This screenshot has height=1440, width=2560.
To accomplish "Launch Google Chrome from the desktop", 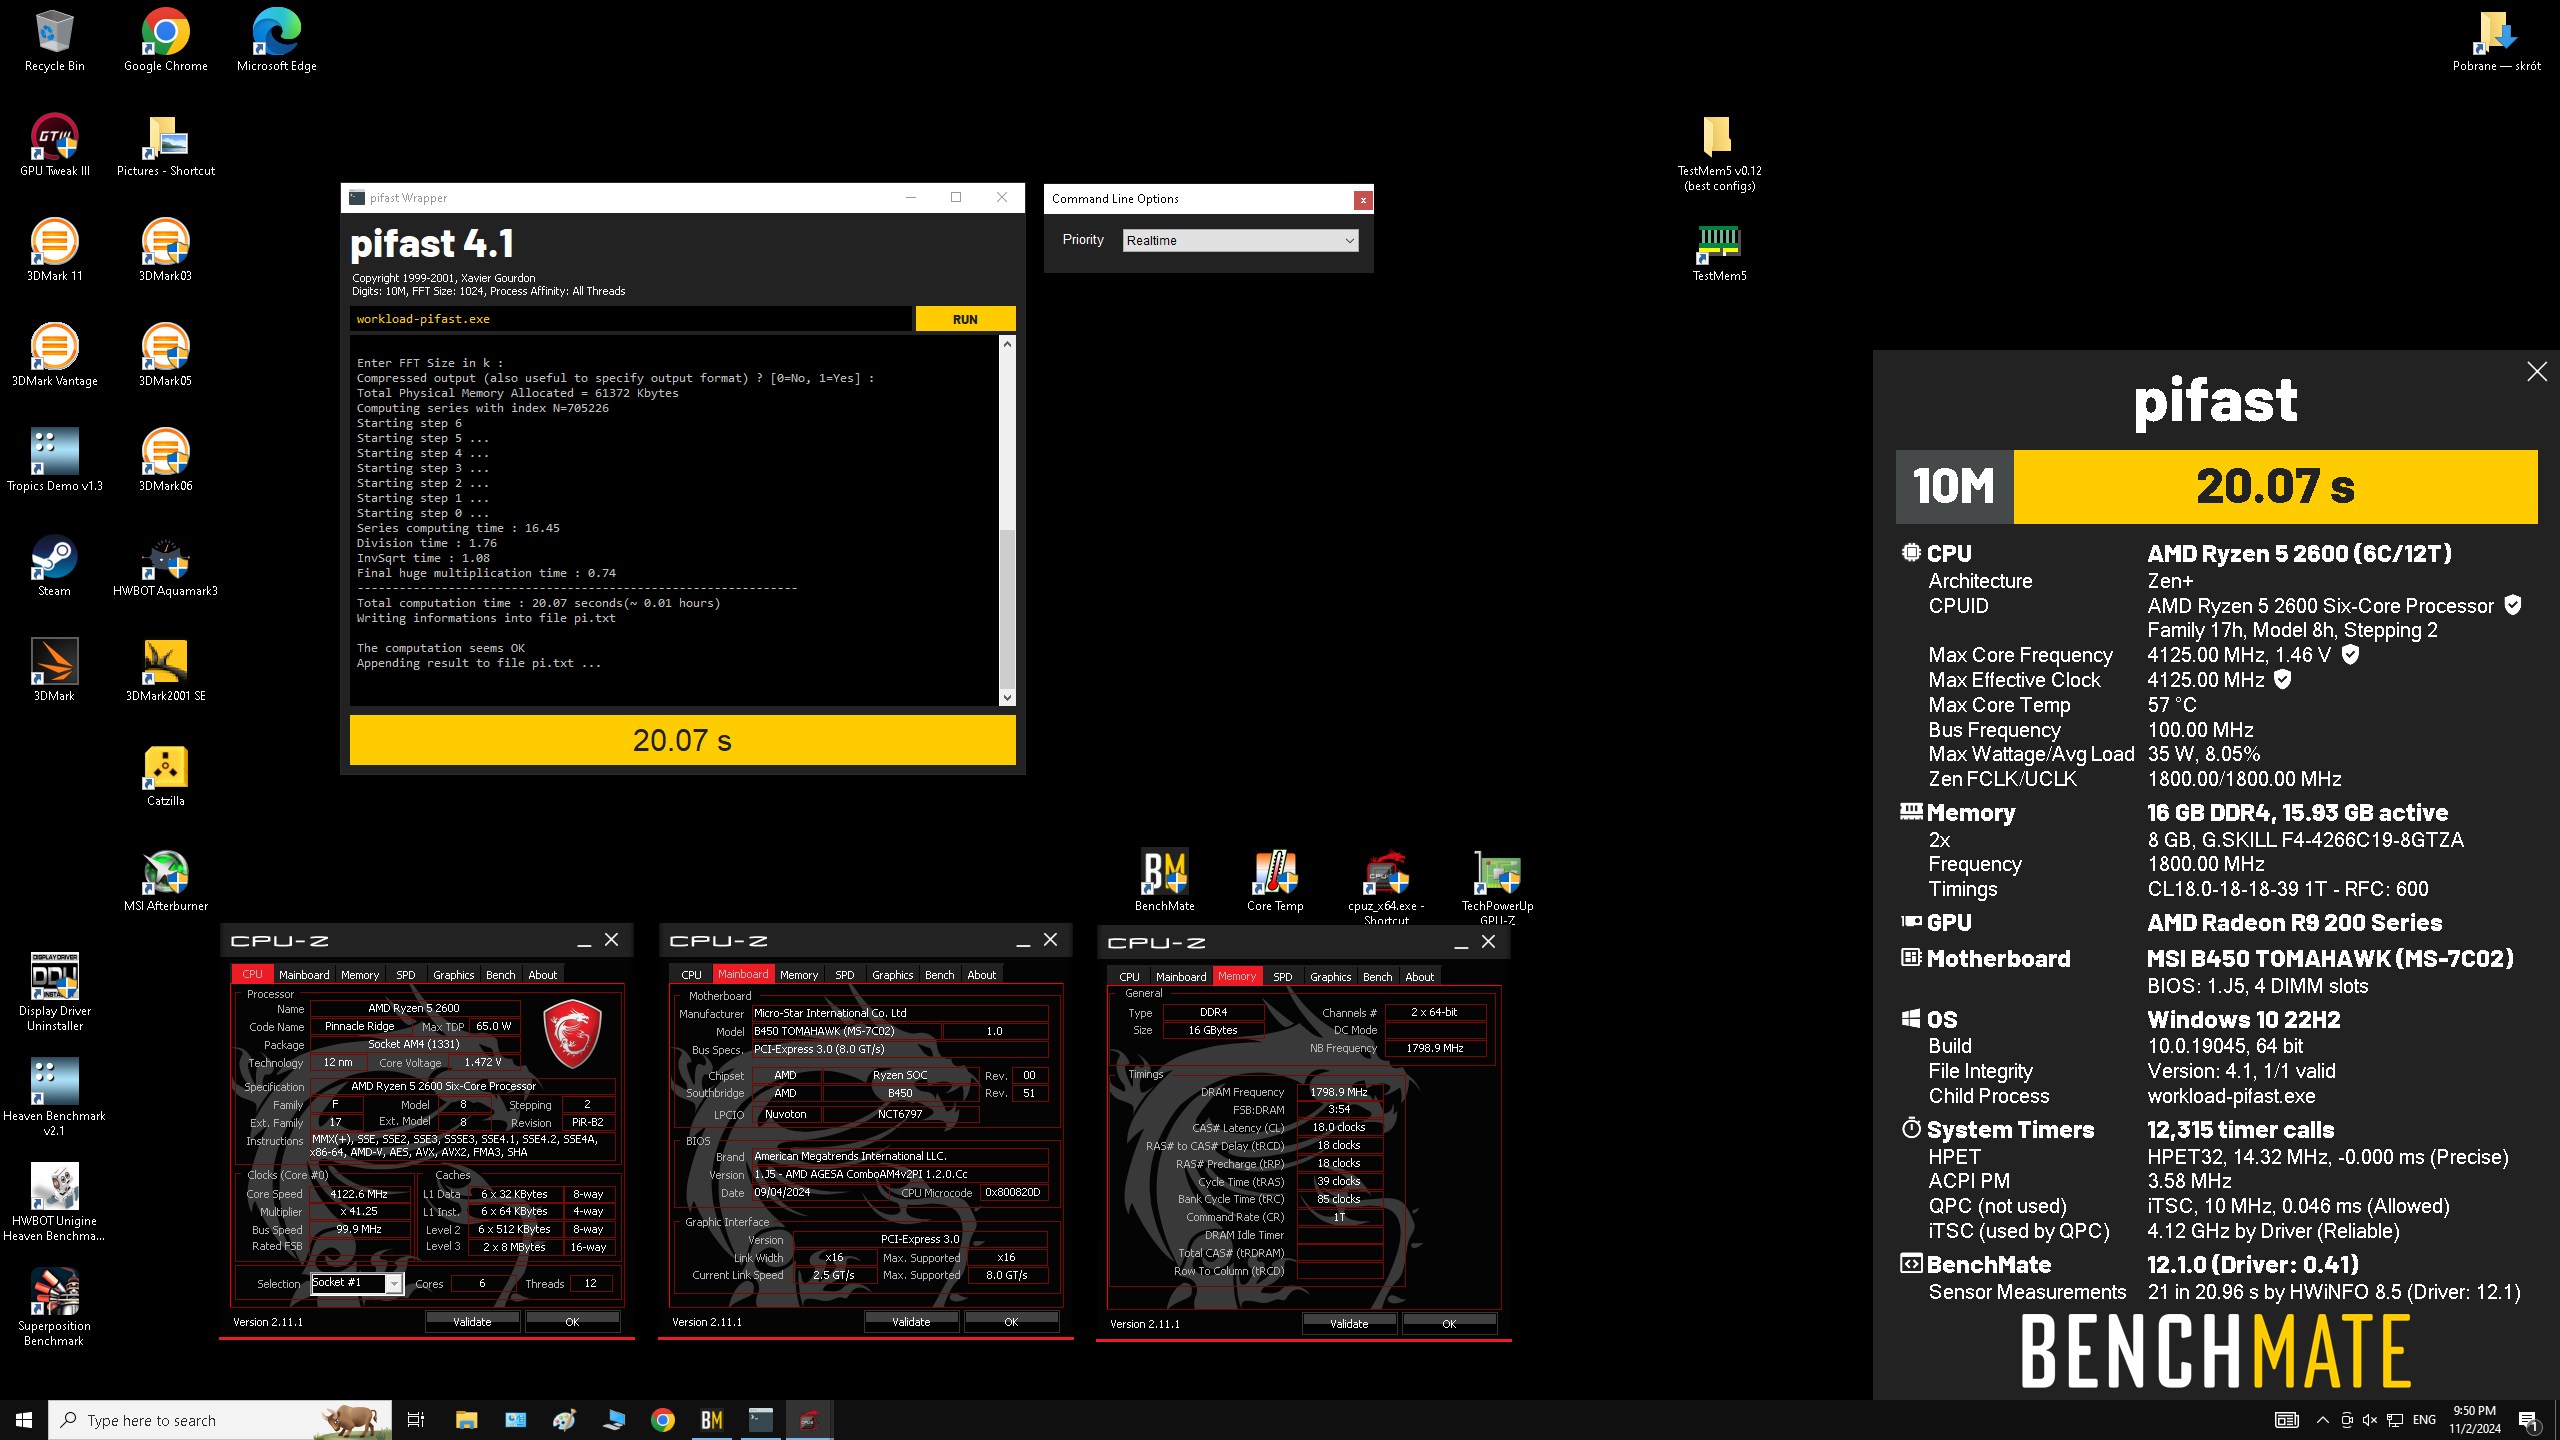I will (165, 41).
